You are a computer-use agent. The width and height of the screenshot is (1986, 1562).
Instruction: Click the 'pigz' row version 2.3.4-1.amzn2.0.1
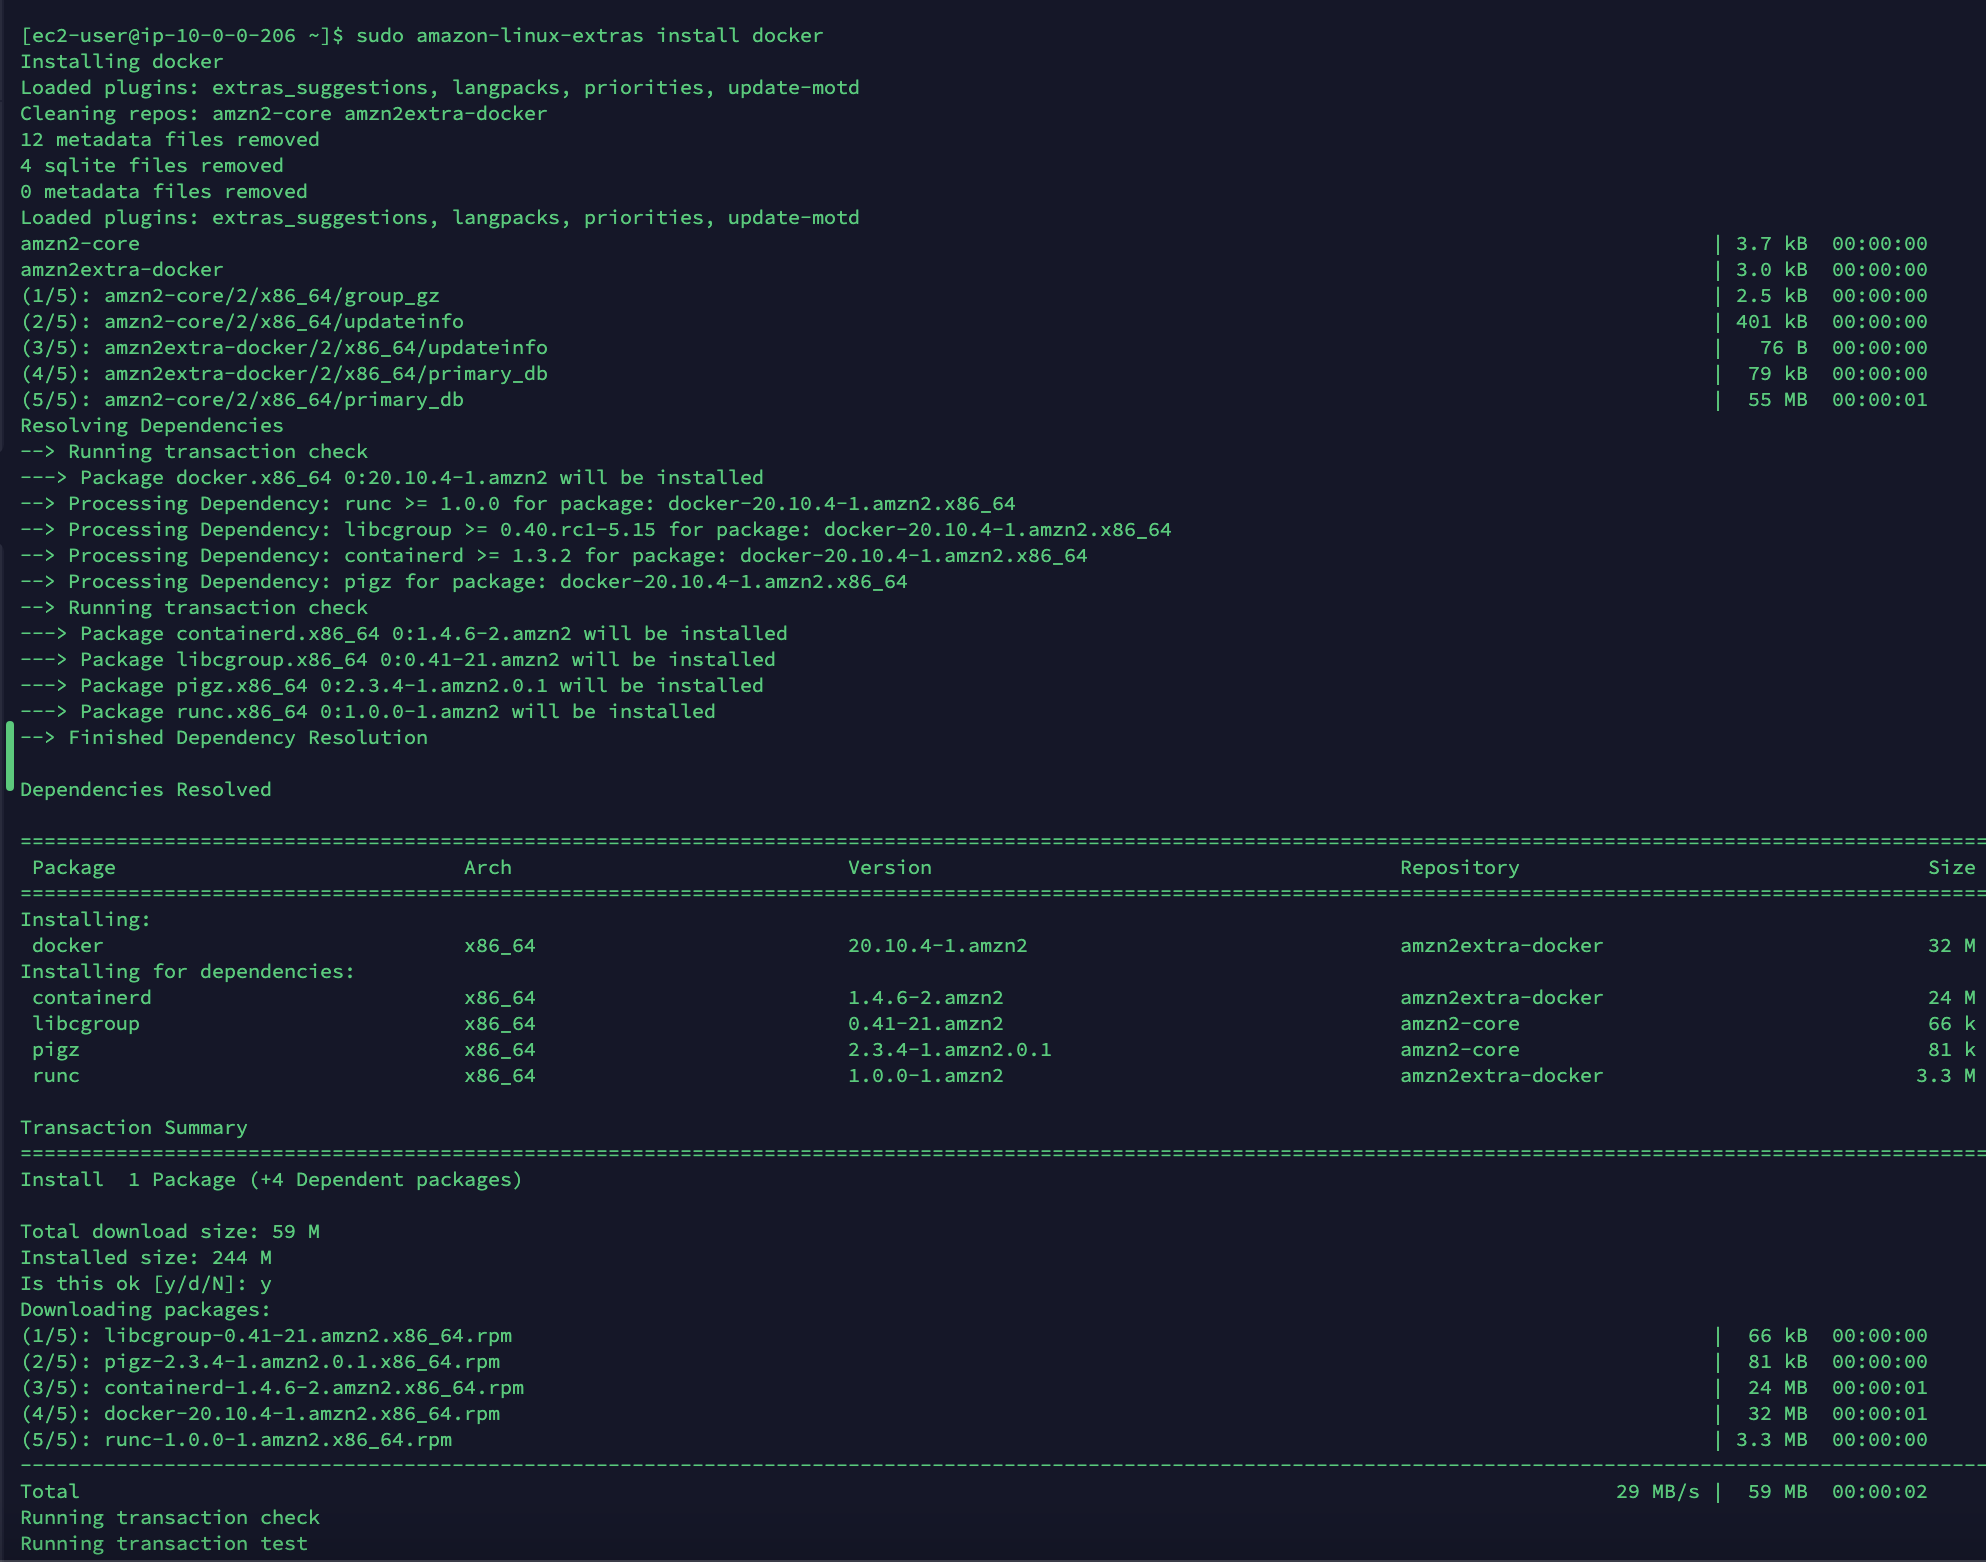tap(949, 1050)
